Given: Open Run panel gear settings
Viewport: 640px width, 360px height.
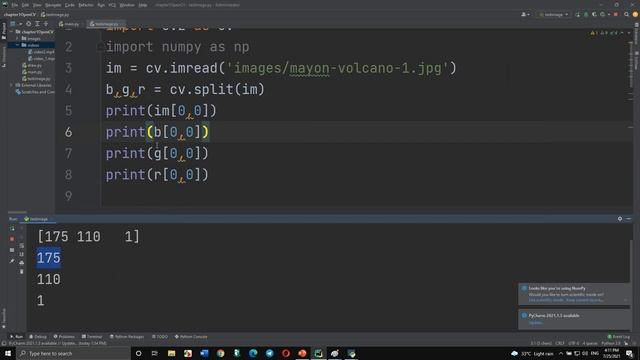Looking at the screenshot, I should coord(620,219).
